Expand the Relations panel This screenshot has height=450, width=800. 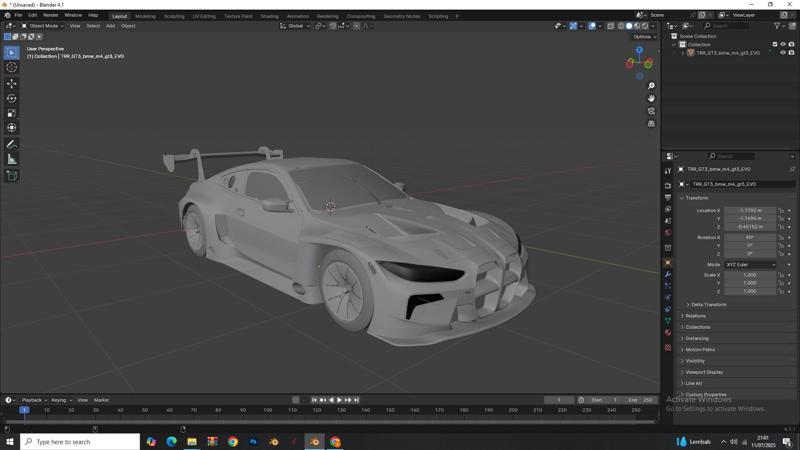(695, 316)
